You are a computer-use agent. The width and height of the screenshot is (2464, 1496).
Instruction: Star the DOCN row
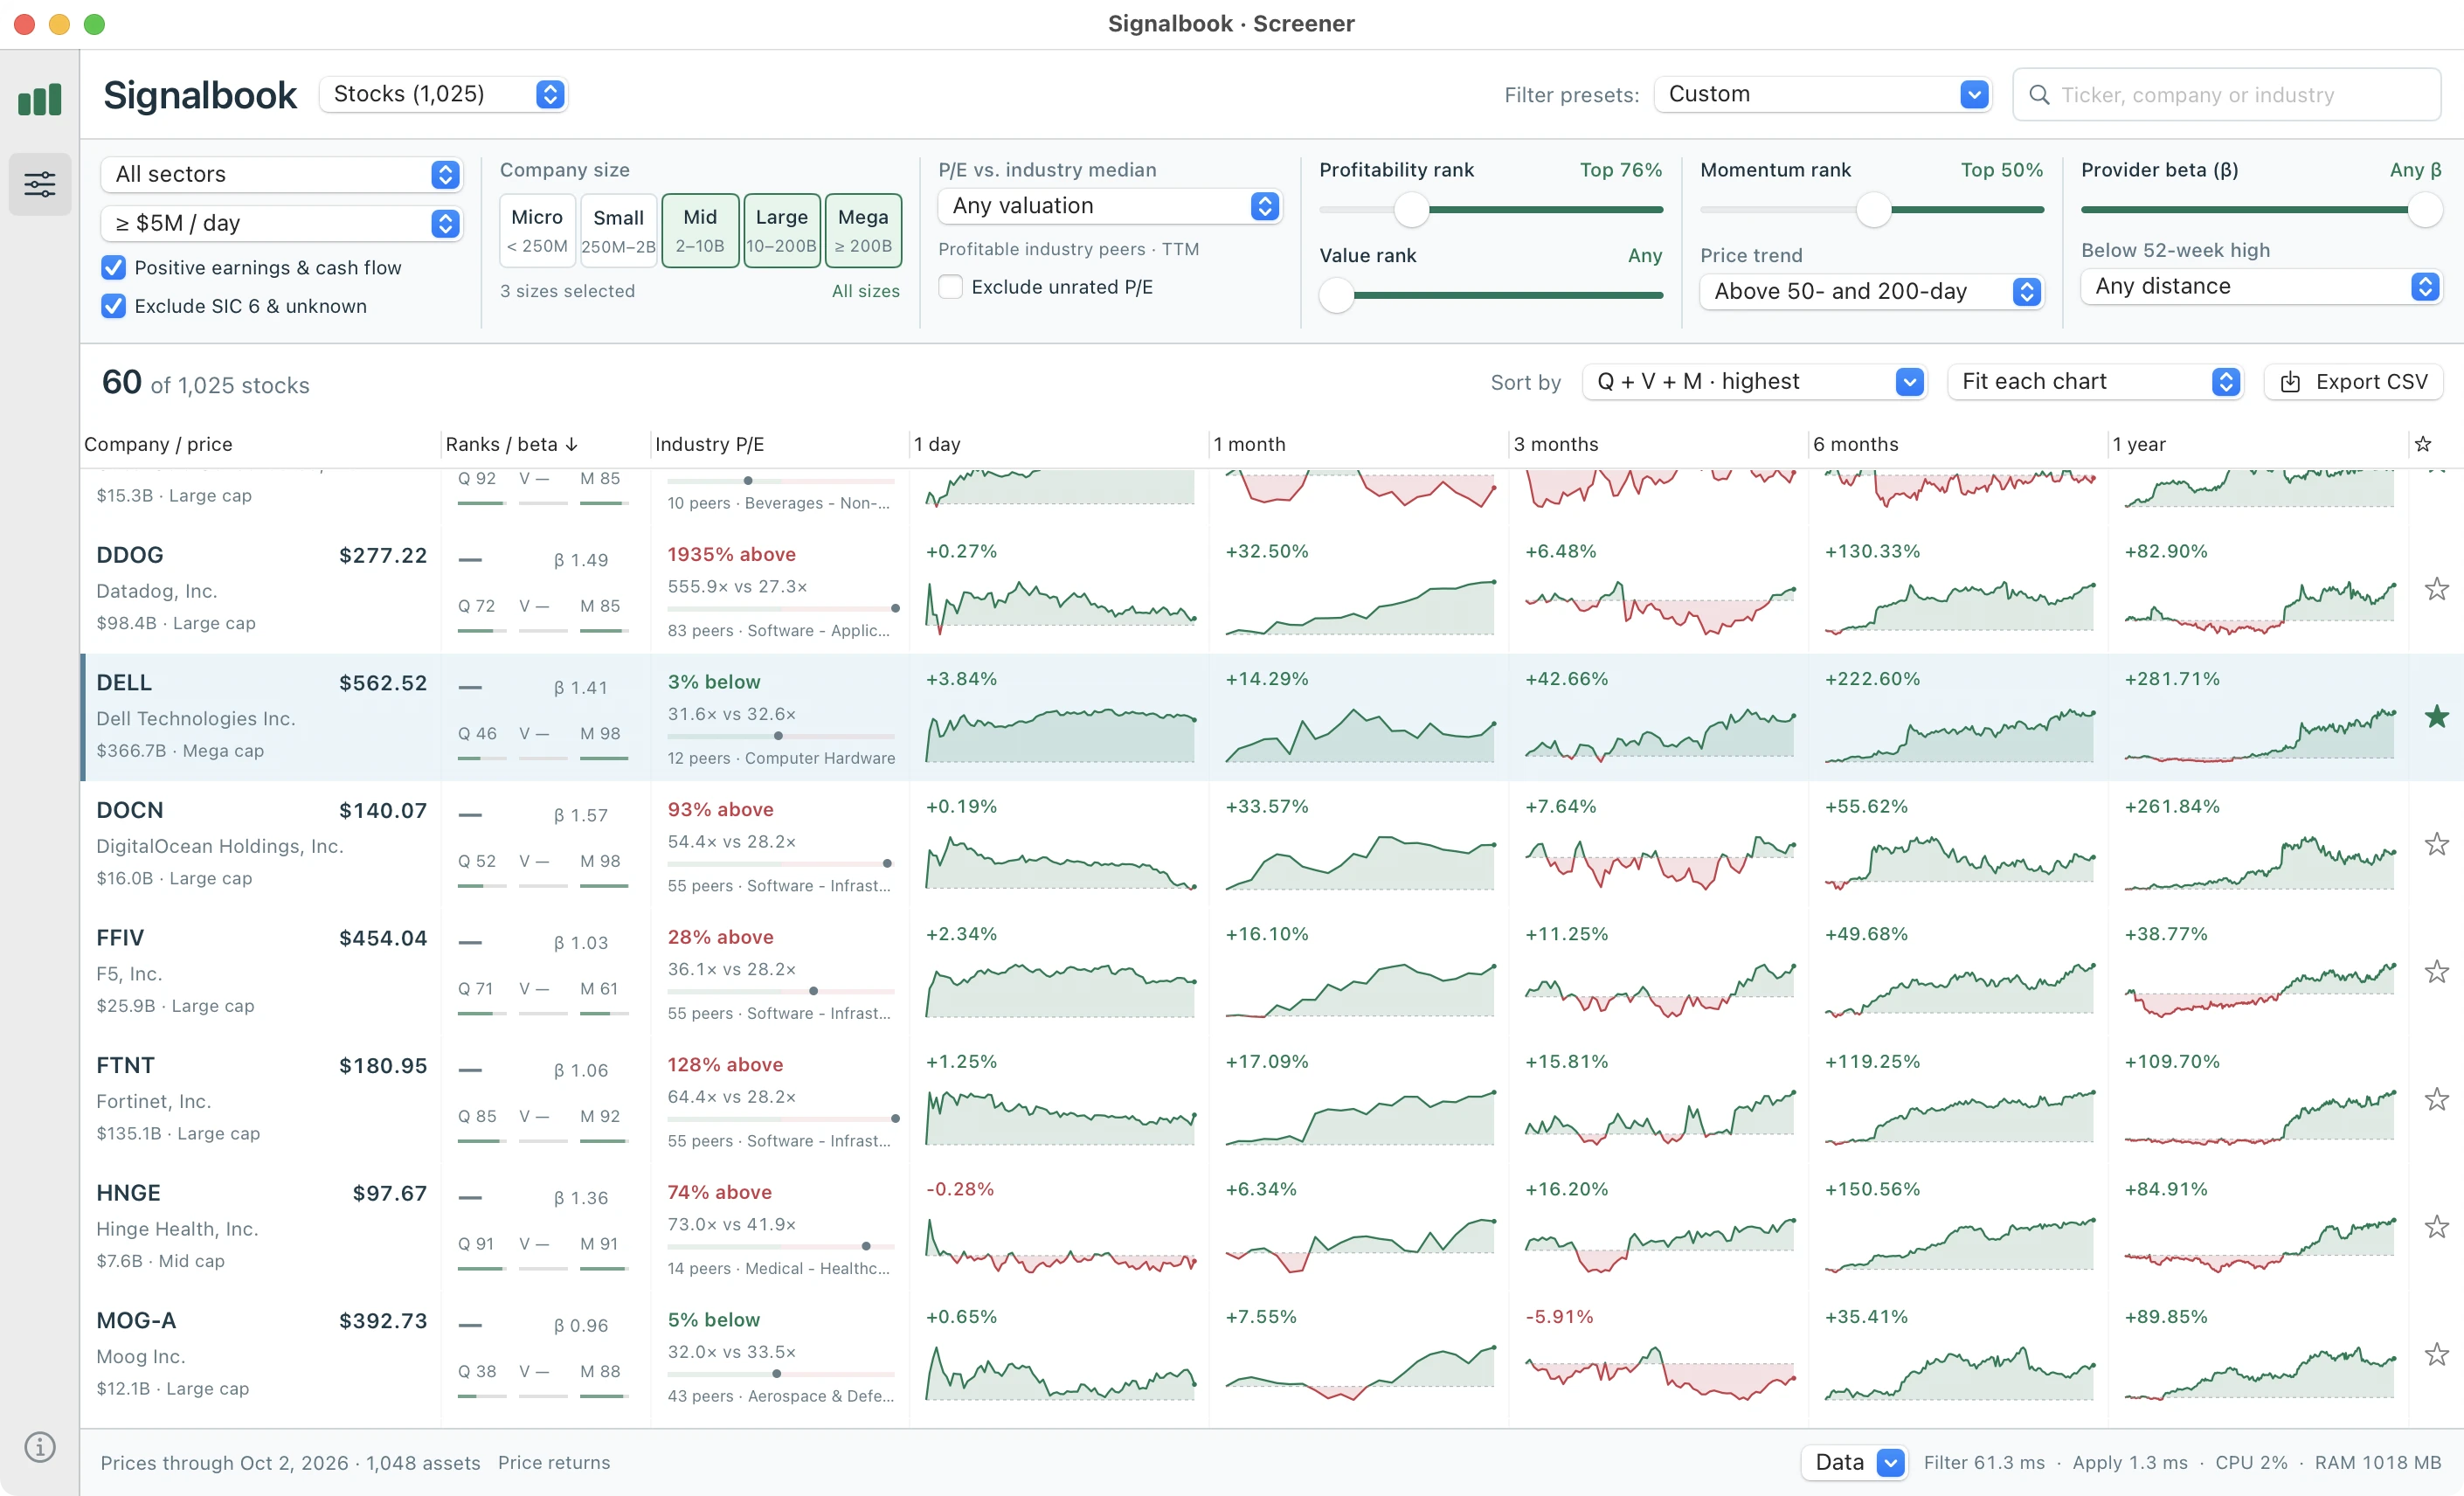(2436, 844)
